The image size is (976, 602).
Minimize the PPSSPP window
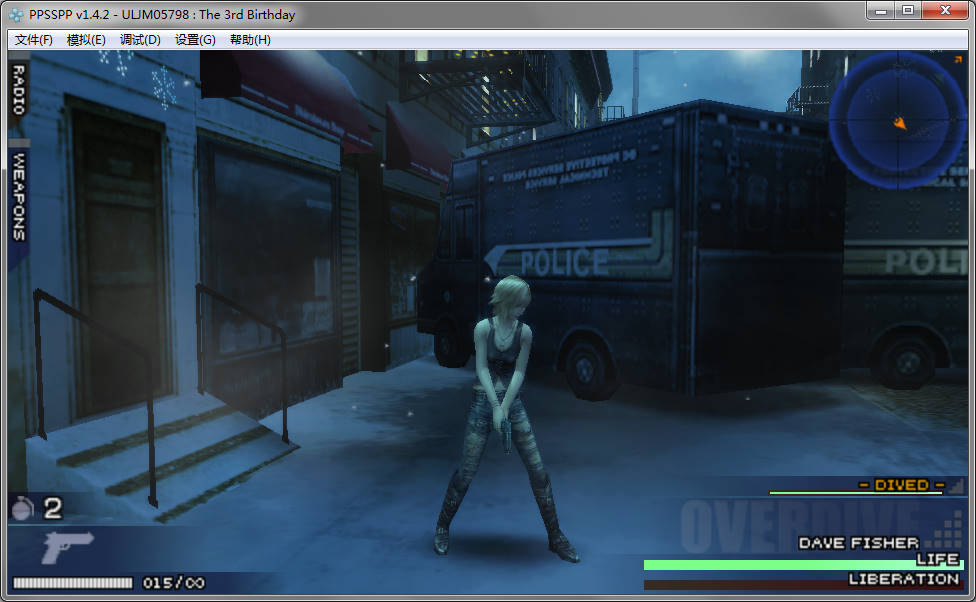(x=881, y=11)
